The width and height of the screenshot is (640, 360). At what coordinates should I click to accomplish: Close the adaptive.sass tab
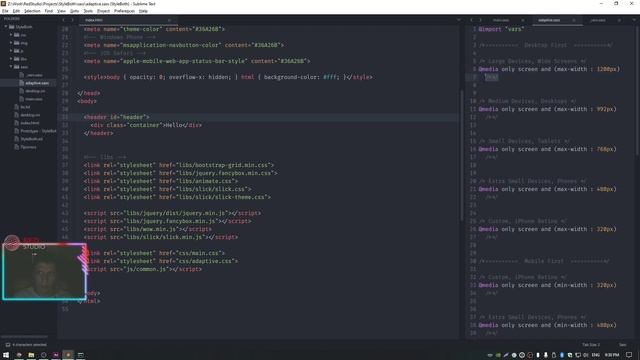573,20
